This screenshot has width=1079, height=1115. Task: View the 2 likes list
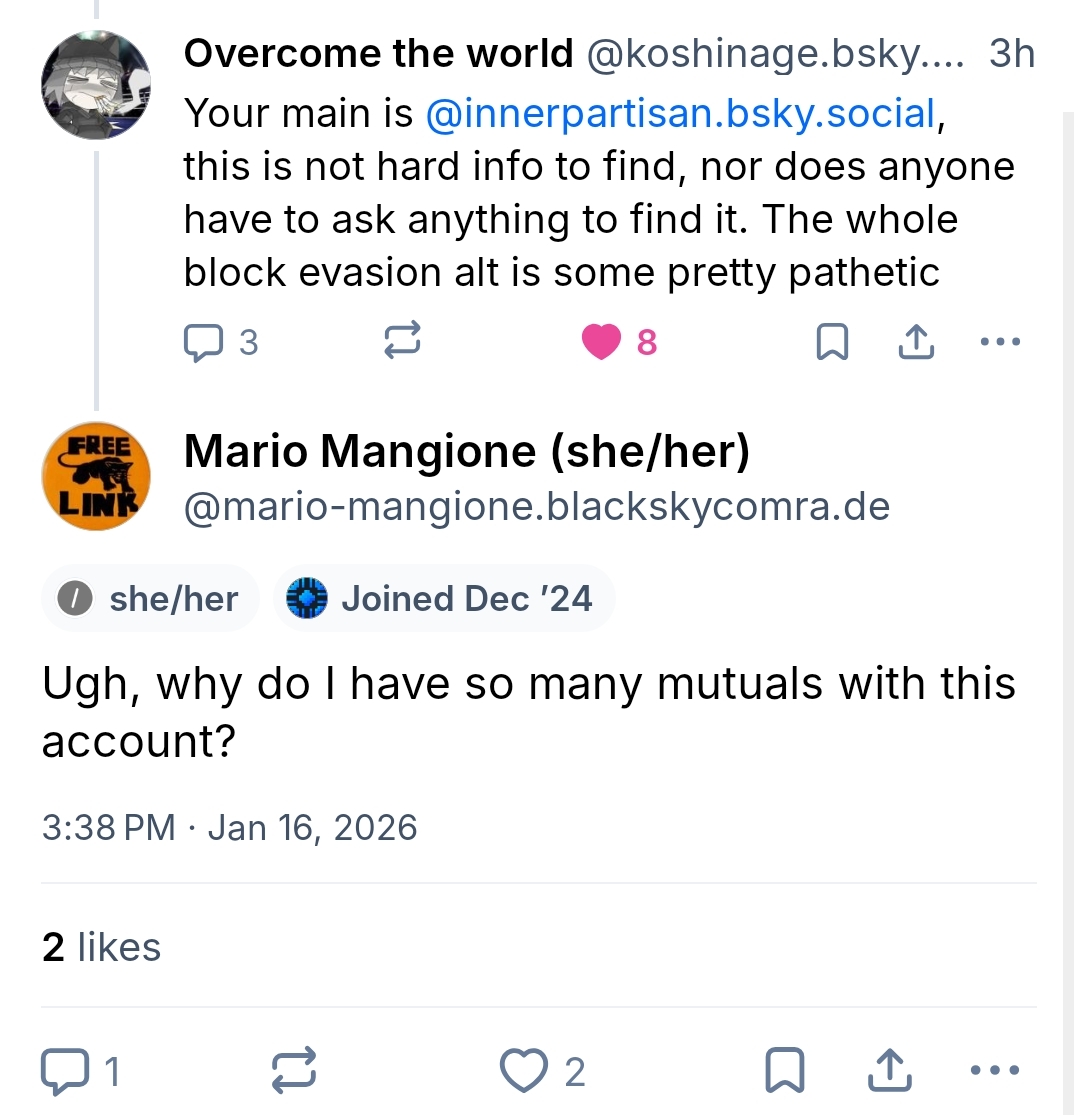tap(101, 947)
